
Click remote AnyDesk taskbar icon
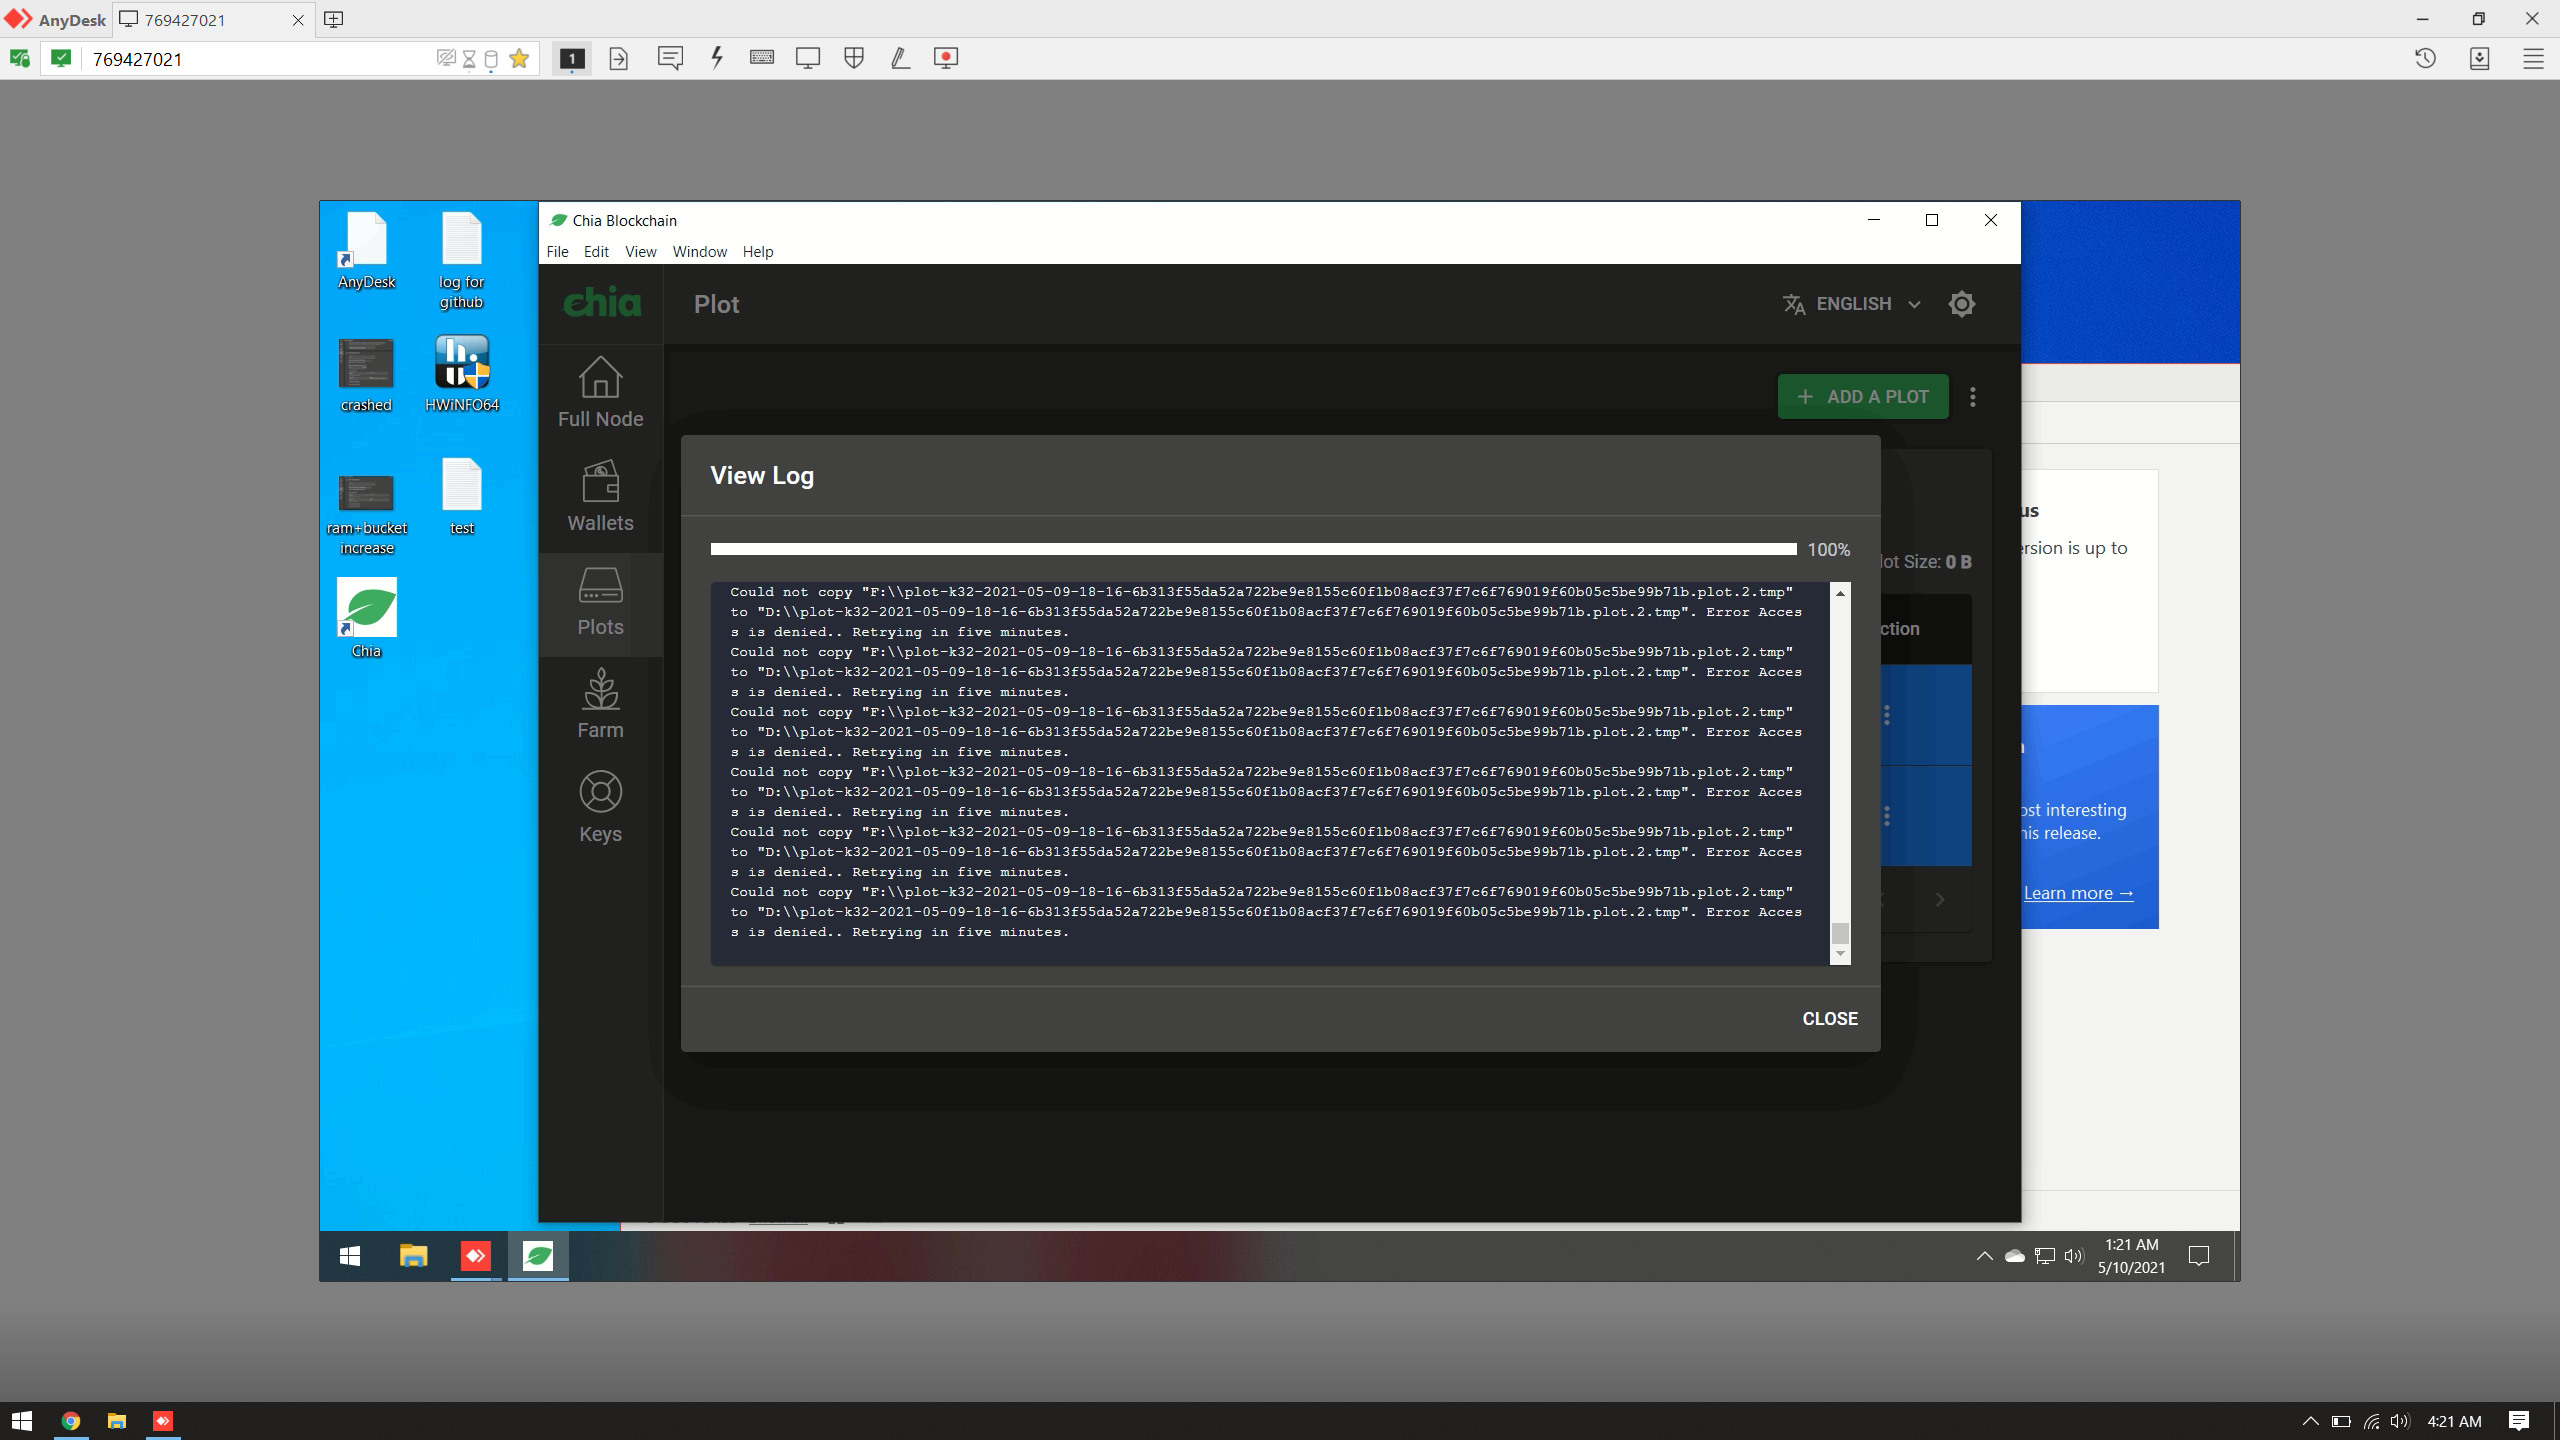pos(476,1256)
